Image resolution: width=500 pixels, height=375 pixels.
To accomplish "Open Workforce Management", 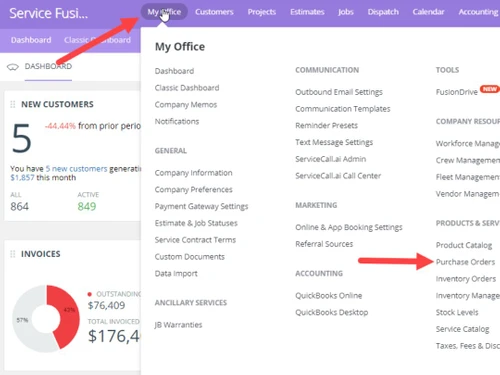I will click(468, 144).
